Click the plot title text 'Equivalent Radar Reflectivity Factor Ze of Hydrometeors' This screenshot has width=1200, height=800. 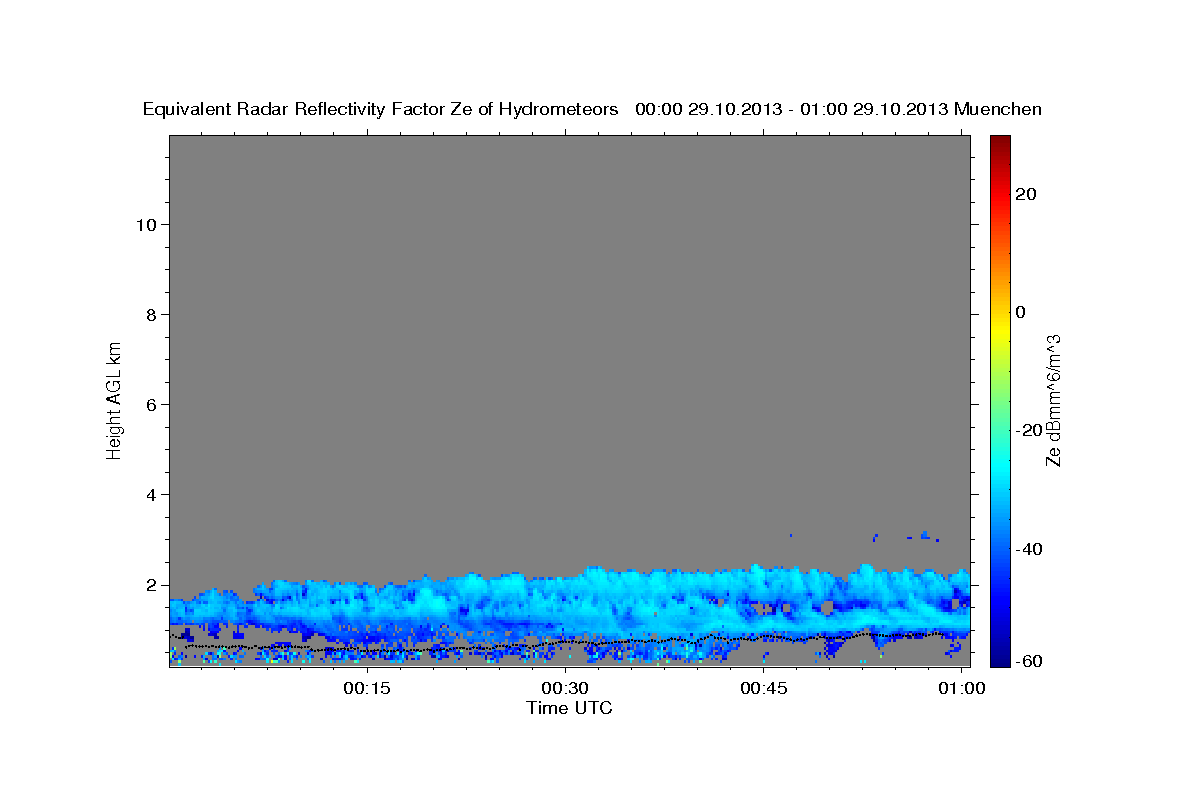coord(380,110)
